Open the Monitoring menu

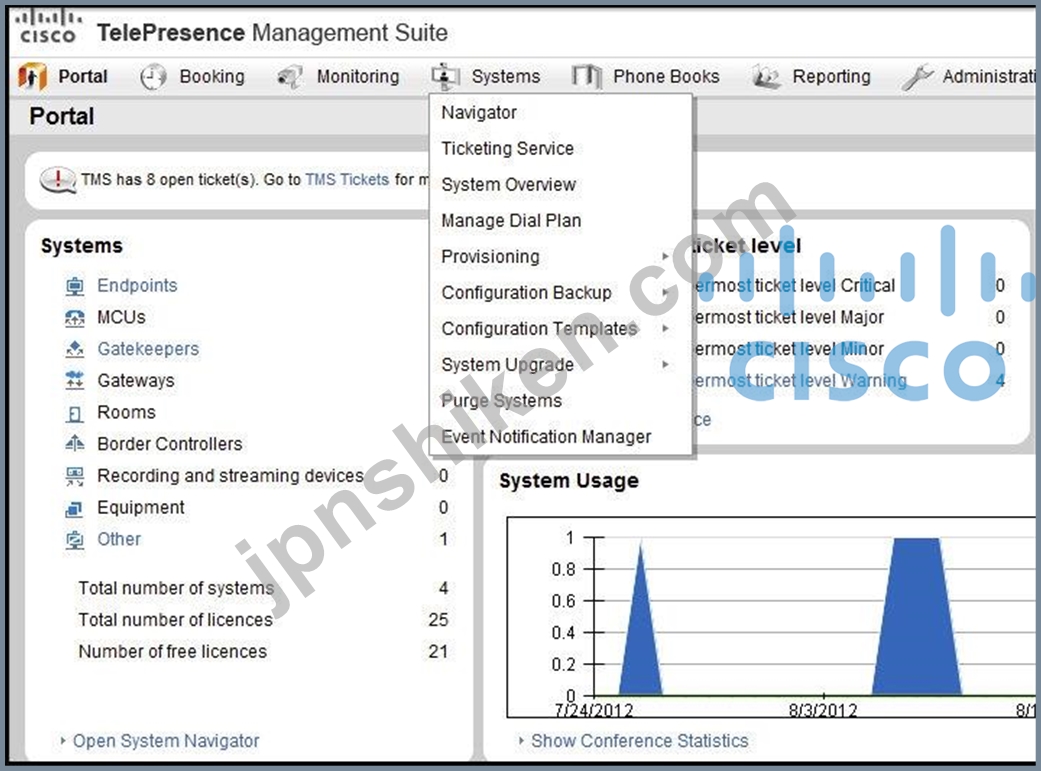[358, 77]
